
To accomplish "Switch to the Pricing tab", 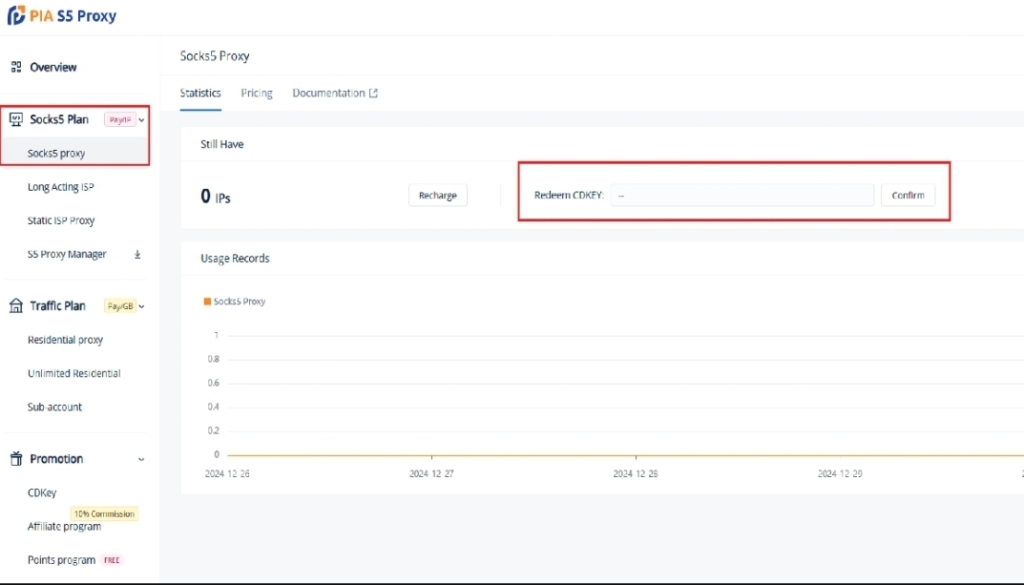I will 257,93.
